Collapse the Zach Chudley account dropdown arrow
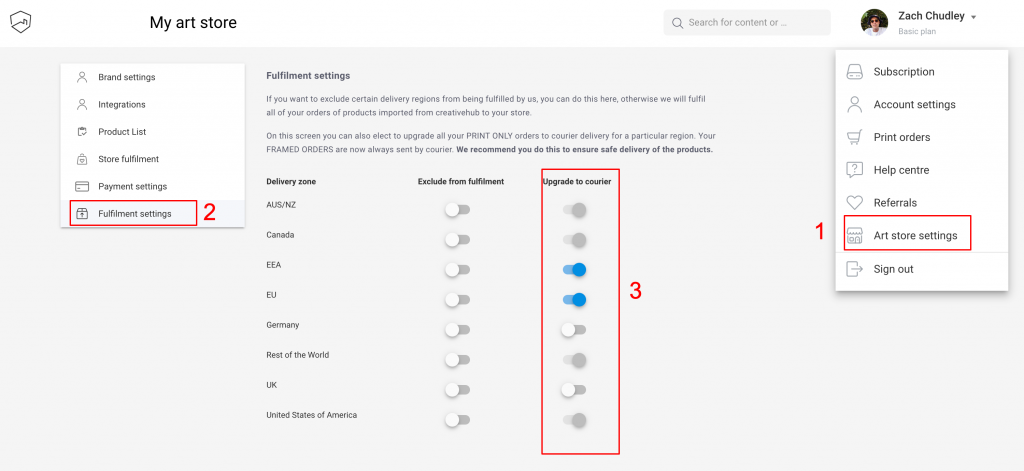 [973, 17]
